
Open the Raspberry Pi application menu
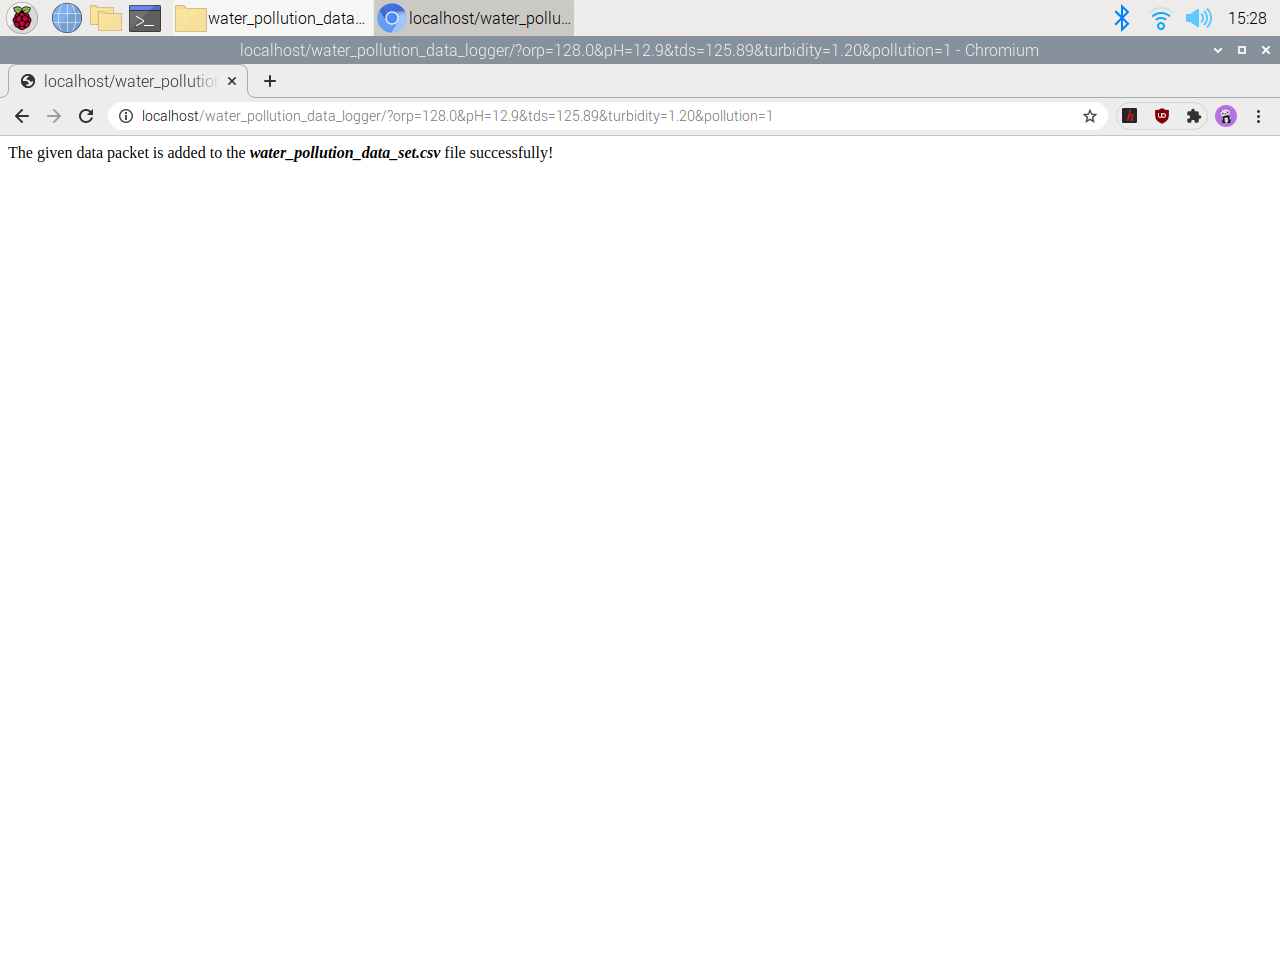[x=21, y=18]
